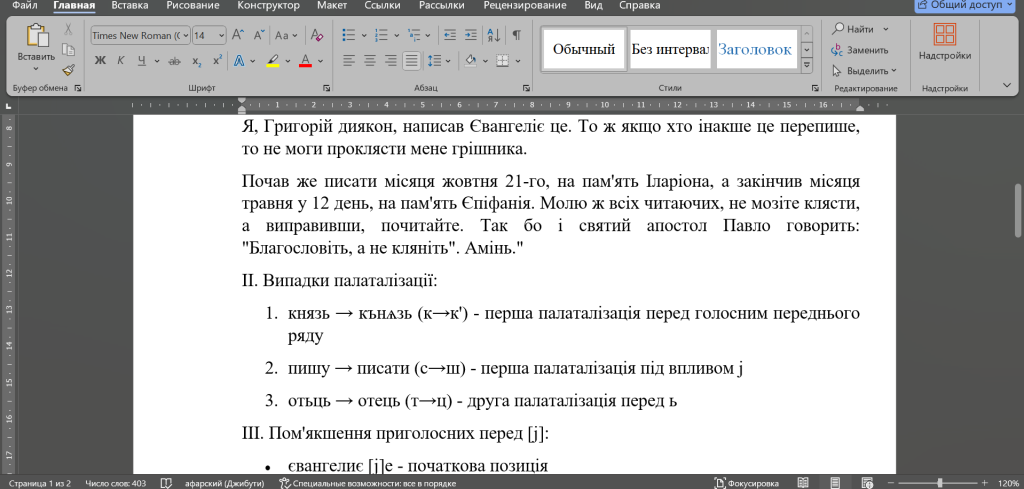The width and height of the screenshot is (1024, 489).
Task: Click the Subscript x₂ icon
Action: pyautogui.click(x=197, y=61)
